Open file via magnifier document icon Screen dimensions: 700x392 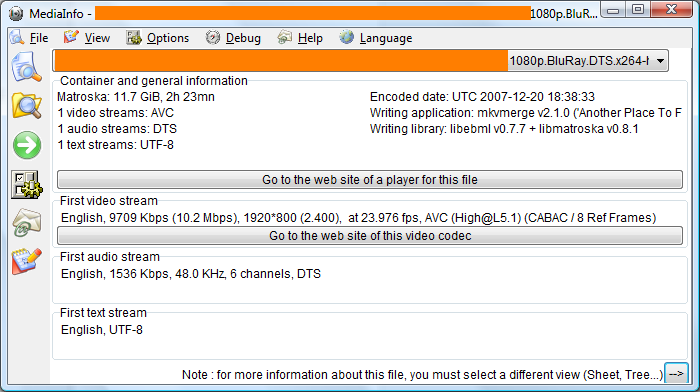(x=27, y=67)
